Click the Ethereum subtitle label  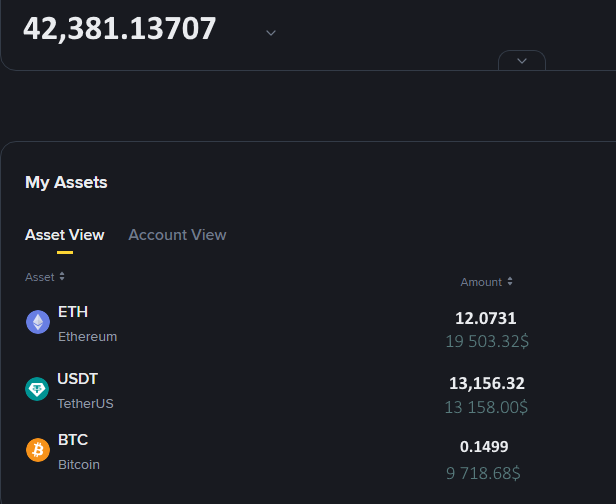[88, 337]
